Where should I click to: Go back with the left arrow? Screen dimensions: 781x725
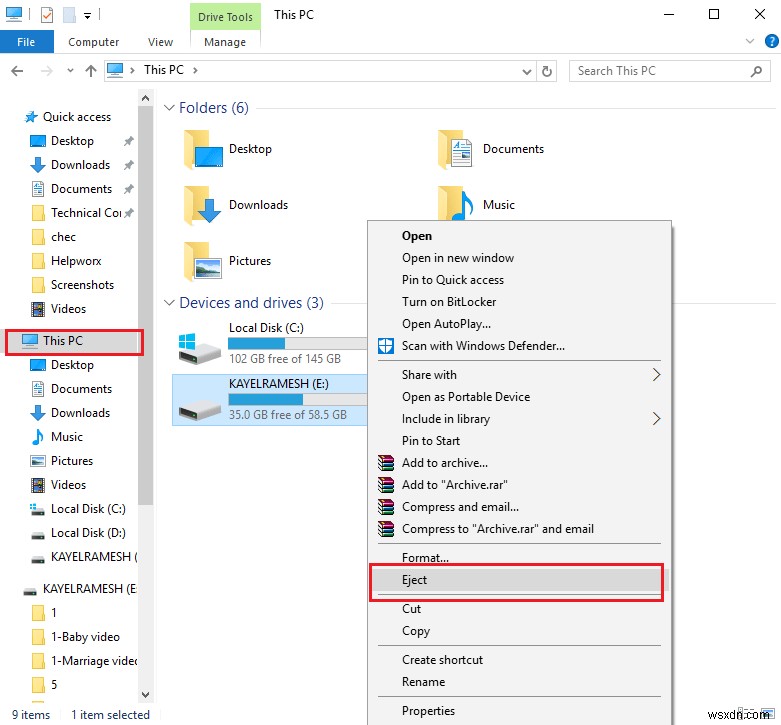(x=17, y=71)
